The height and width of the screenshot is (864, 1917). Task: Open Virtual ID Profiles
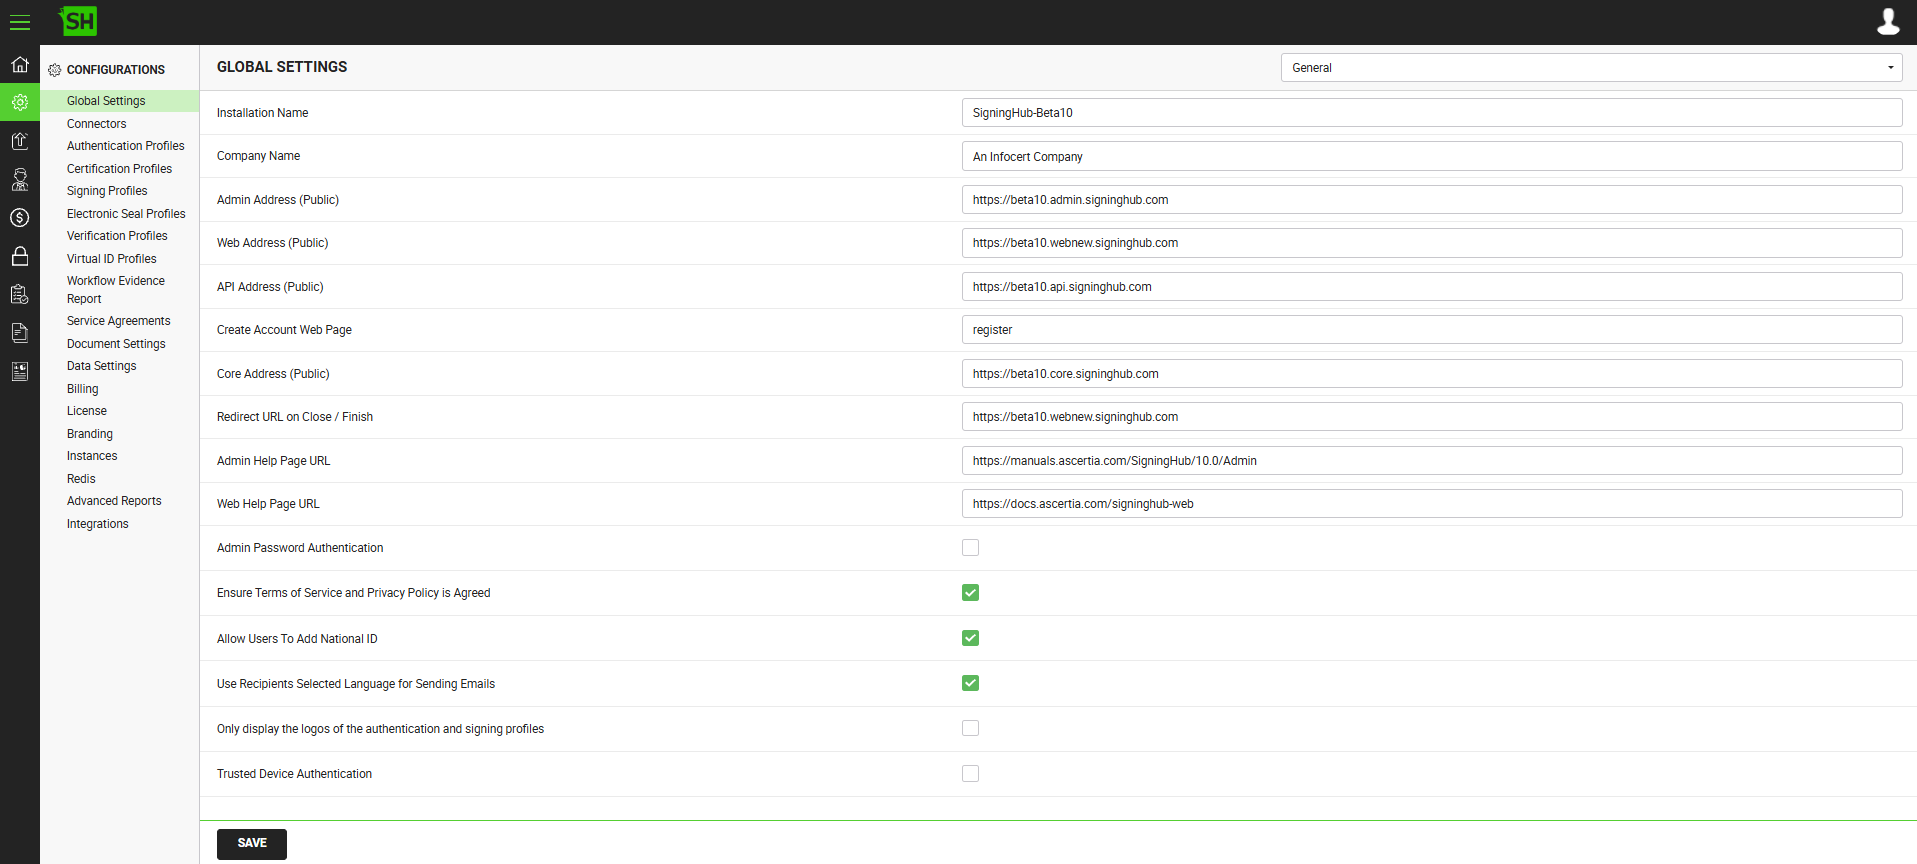click(112, 259)
